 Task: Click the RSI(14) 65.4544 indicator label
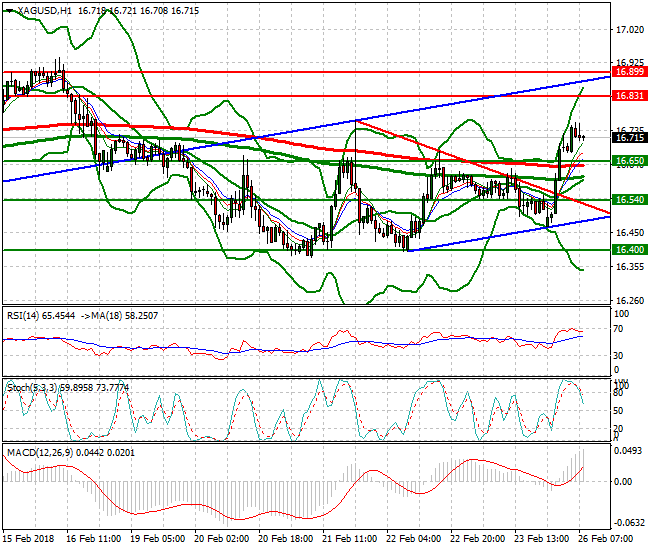click(x=41, y=316)
